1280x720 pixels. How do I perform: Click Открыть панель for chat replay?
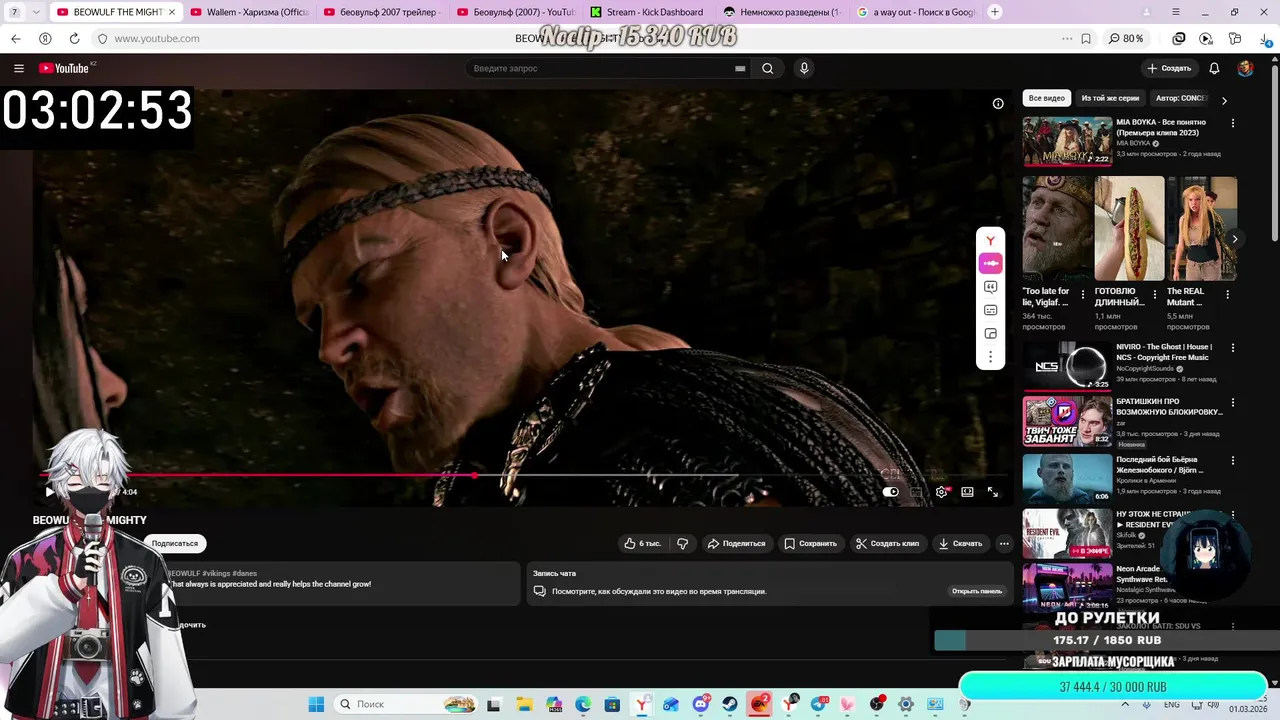977,591
